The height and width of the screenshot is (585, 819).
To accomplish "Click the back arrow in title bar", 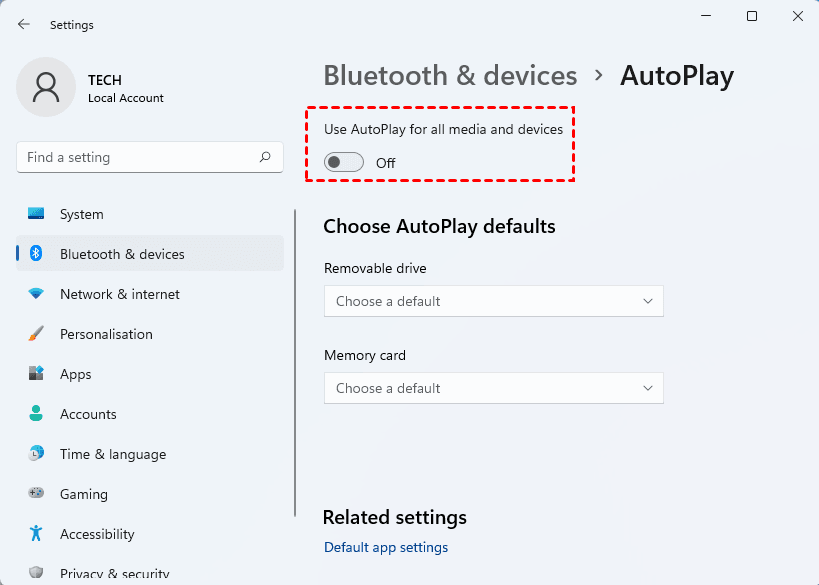I will click(x=24, y=24).
